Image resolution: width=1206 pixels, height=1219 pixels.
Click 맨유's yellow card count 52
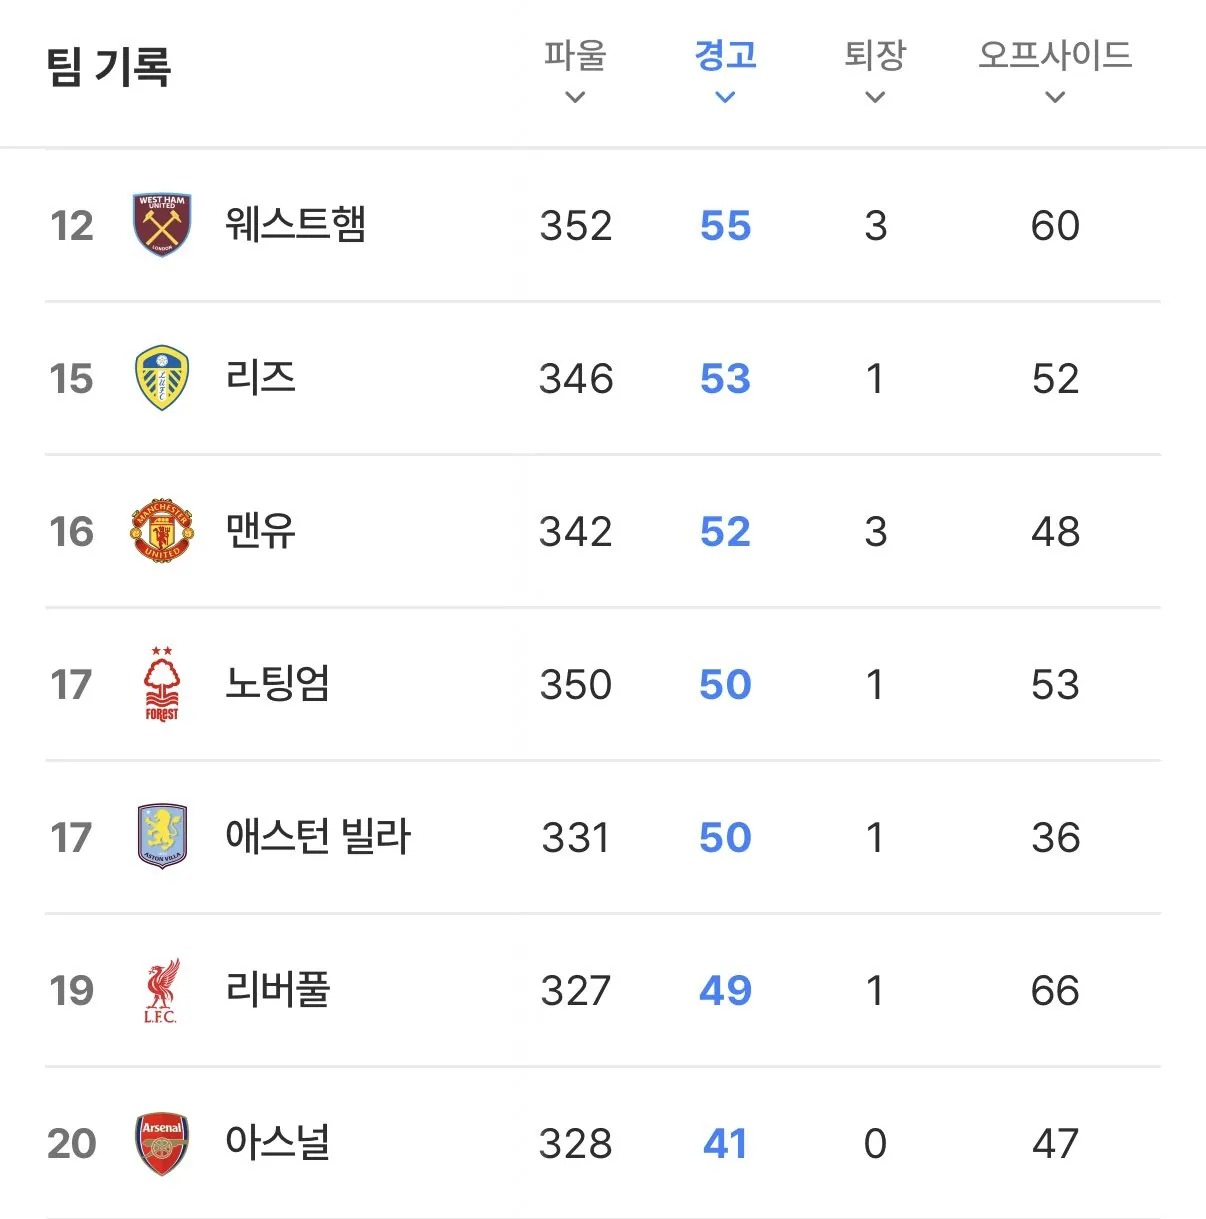pyautogui.click(x=725, y=532)
